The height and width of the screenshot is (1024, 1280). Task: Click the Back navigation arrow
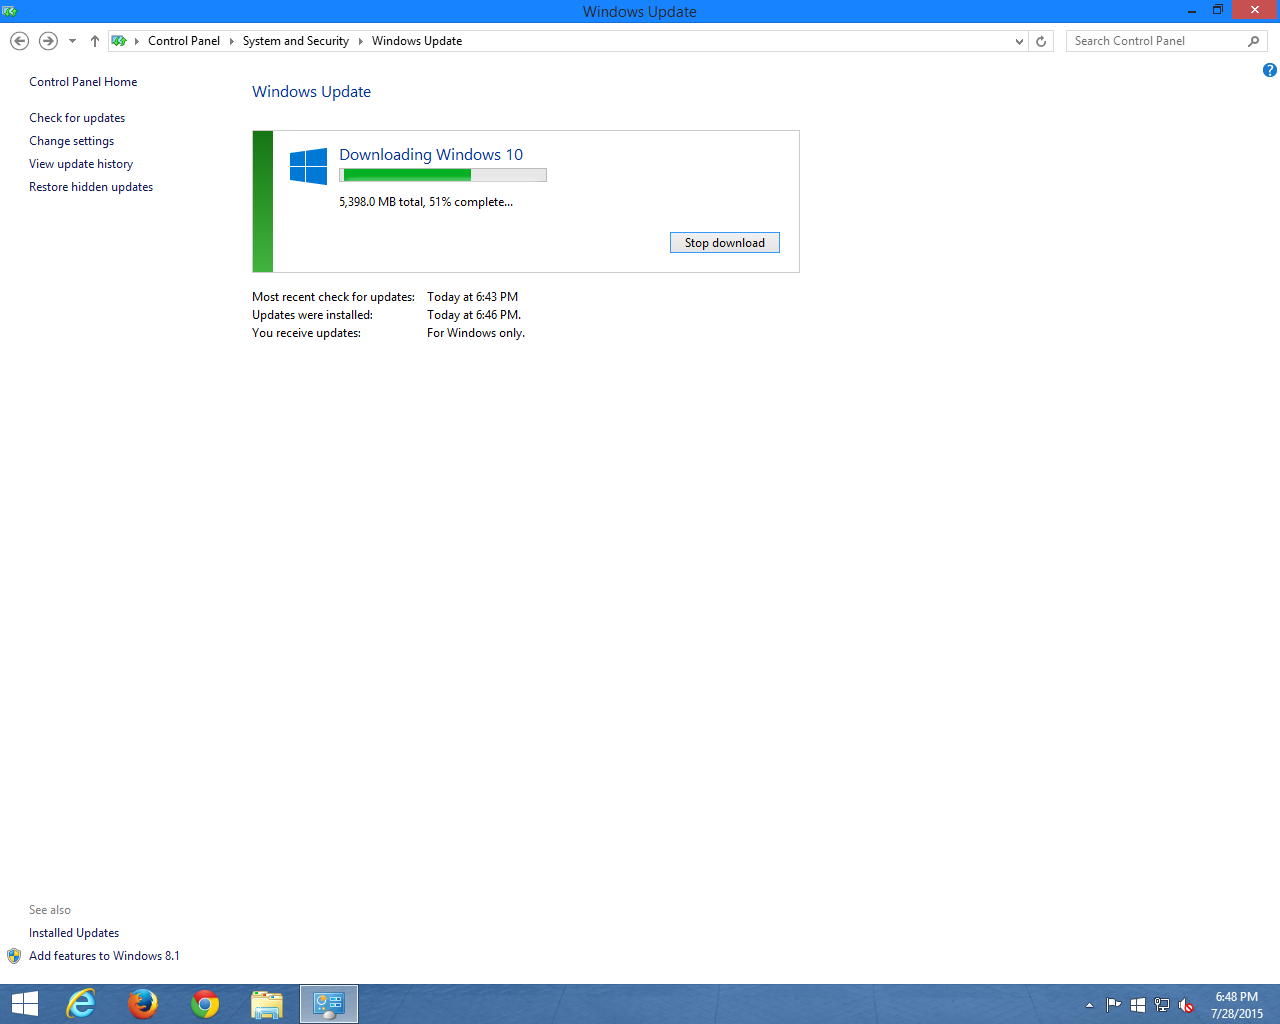[19, 41]
